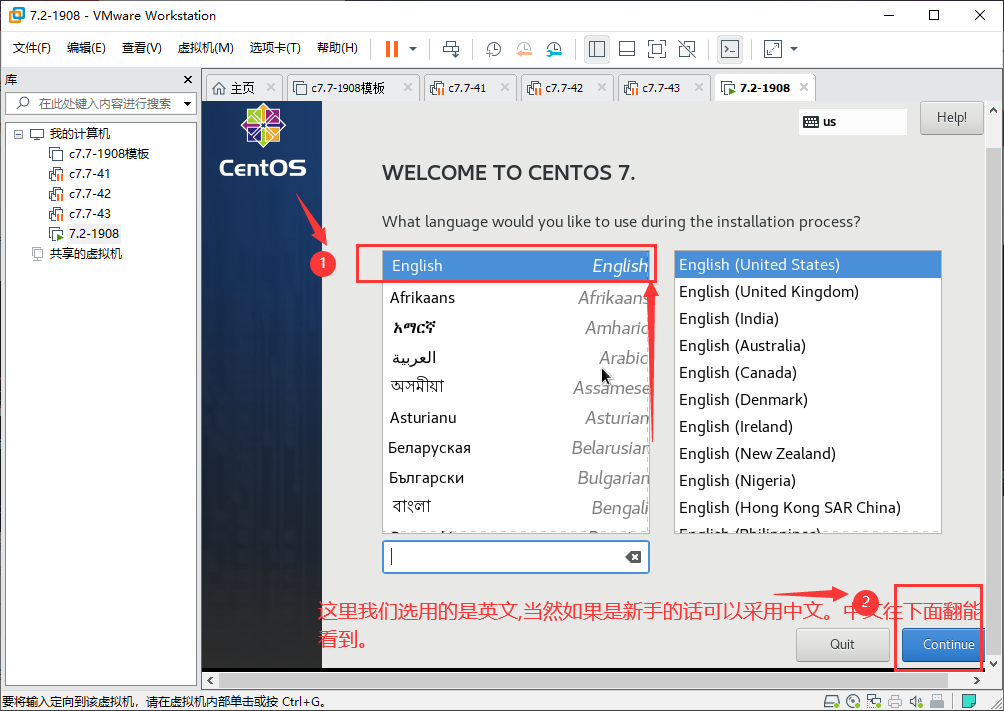Select Arabic in the language list

[516, 357]
